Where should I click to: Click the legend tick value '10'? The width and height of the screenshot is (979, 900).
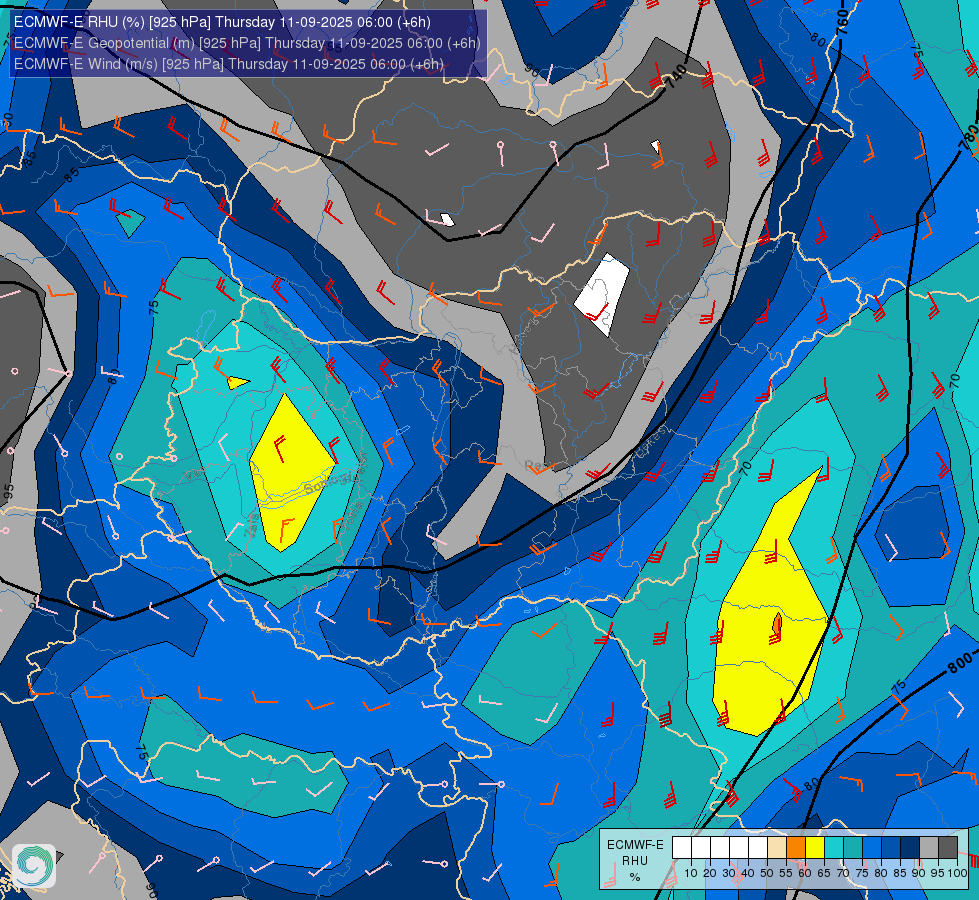(x=691, y=874)
